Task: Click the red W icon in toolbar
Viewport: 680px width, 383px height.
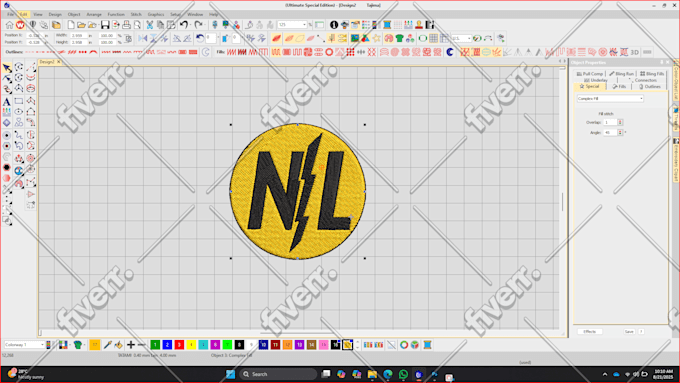Action: 20,25
